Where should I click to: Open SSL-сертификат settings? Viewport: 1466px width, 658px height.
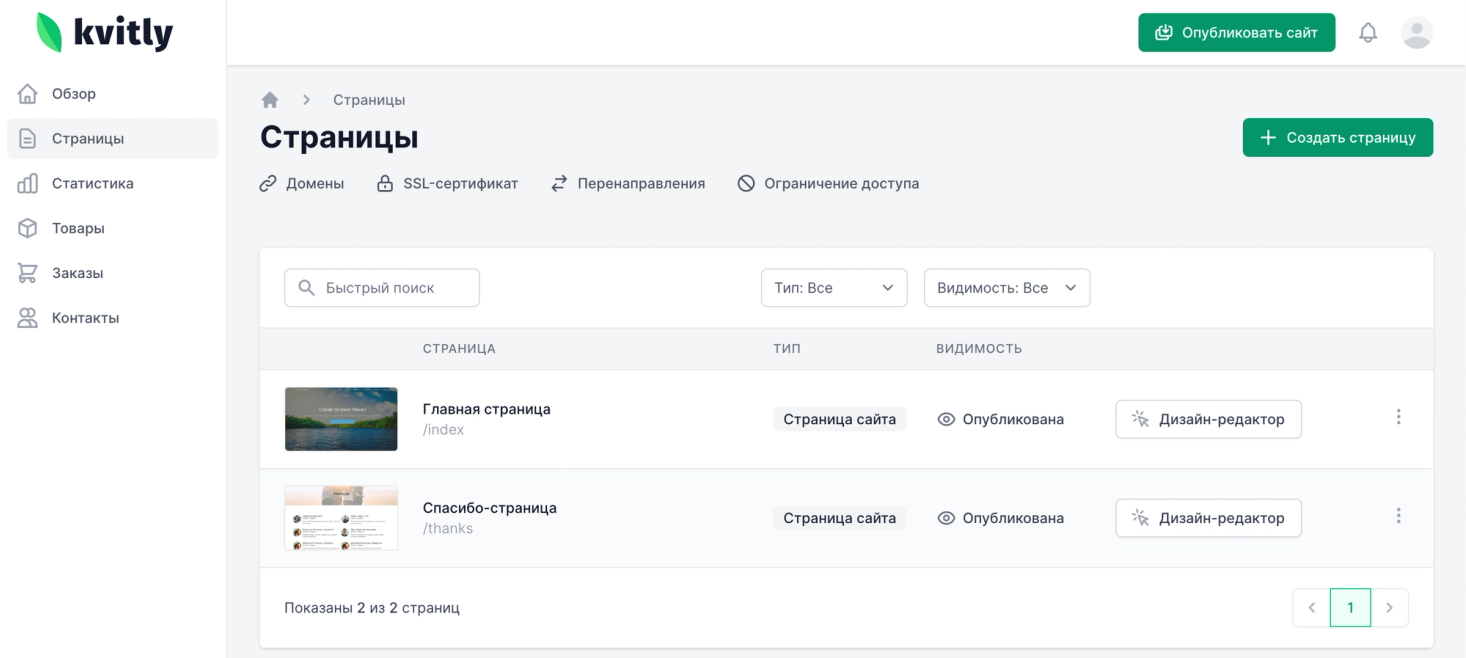pyautogui.click(x=447, y=184)
